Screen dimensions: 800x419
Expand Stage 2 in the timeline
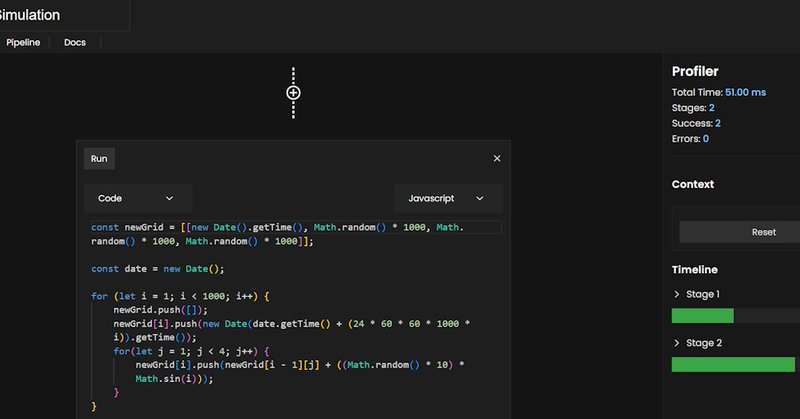click(677, 343)
